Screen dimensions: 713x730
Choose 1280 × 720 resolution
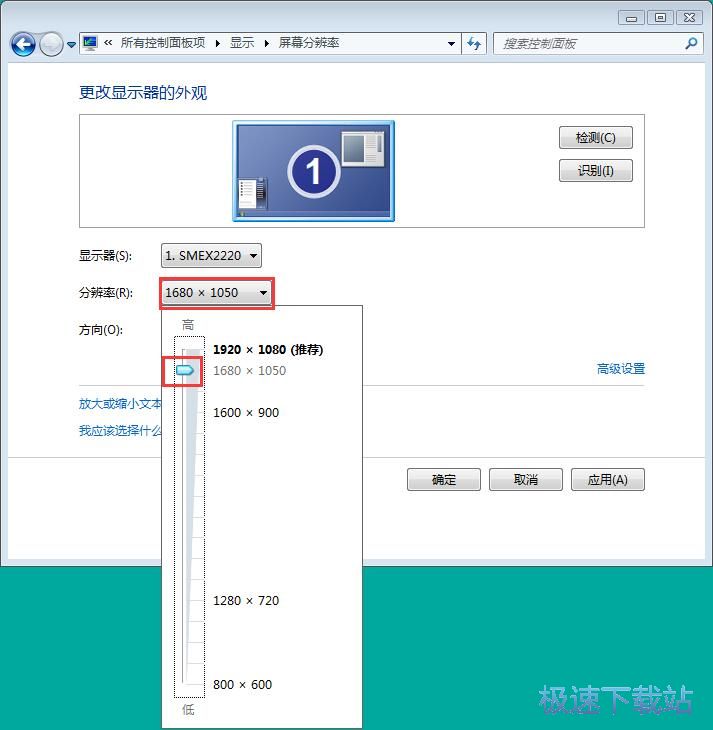[x=246, y=601]
